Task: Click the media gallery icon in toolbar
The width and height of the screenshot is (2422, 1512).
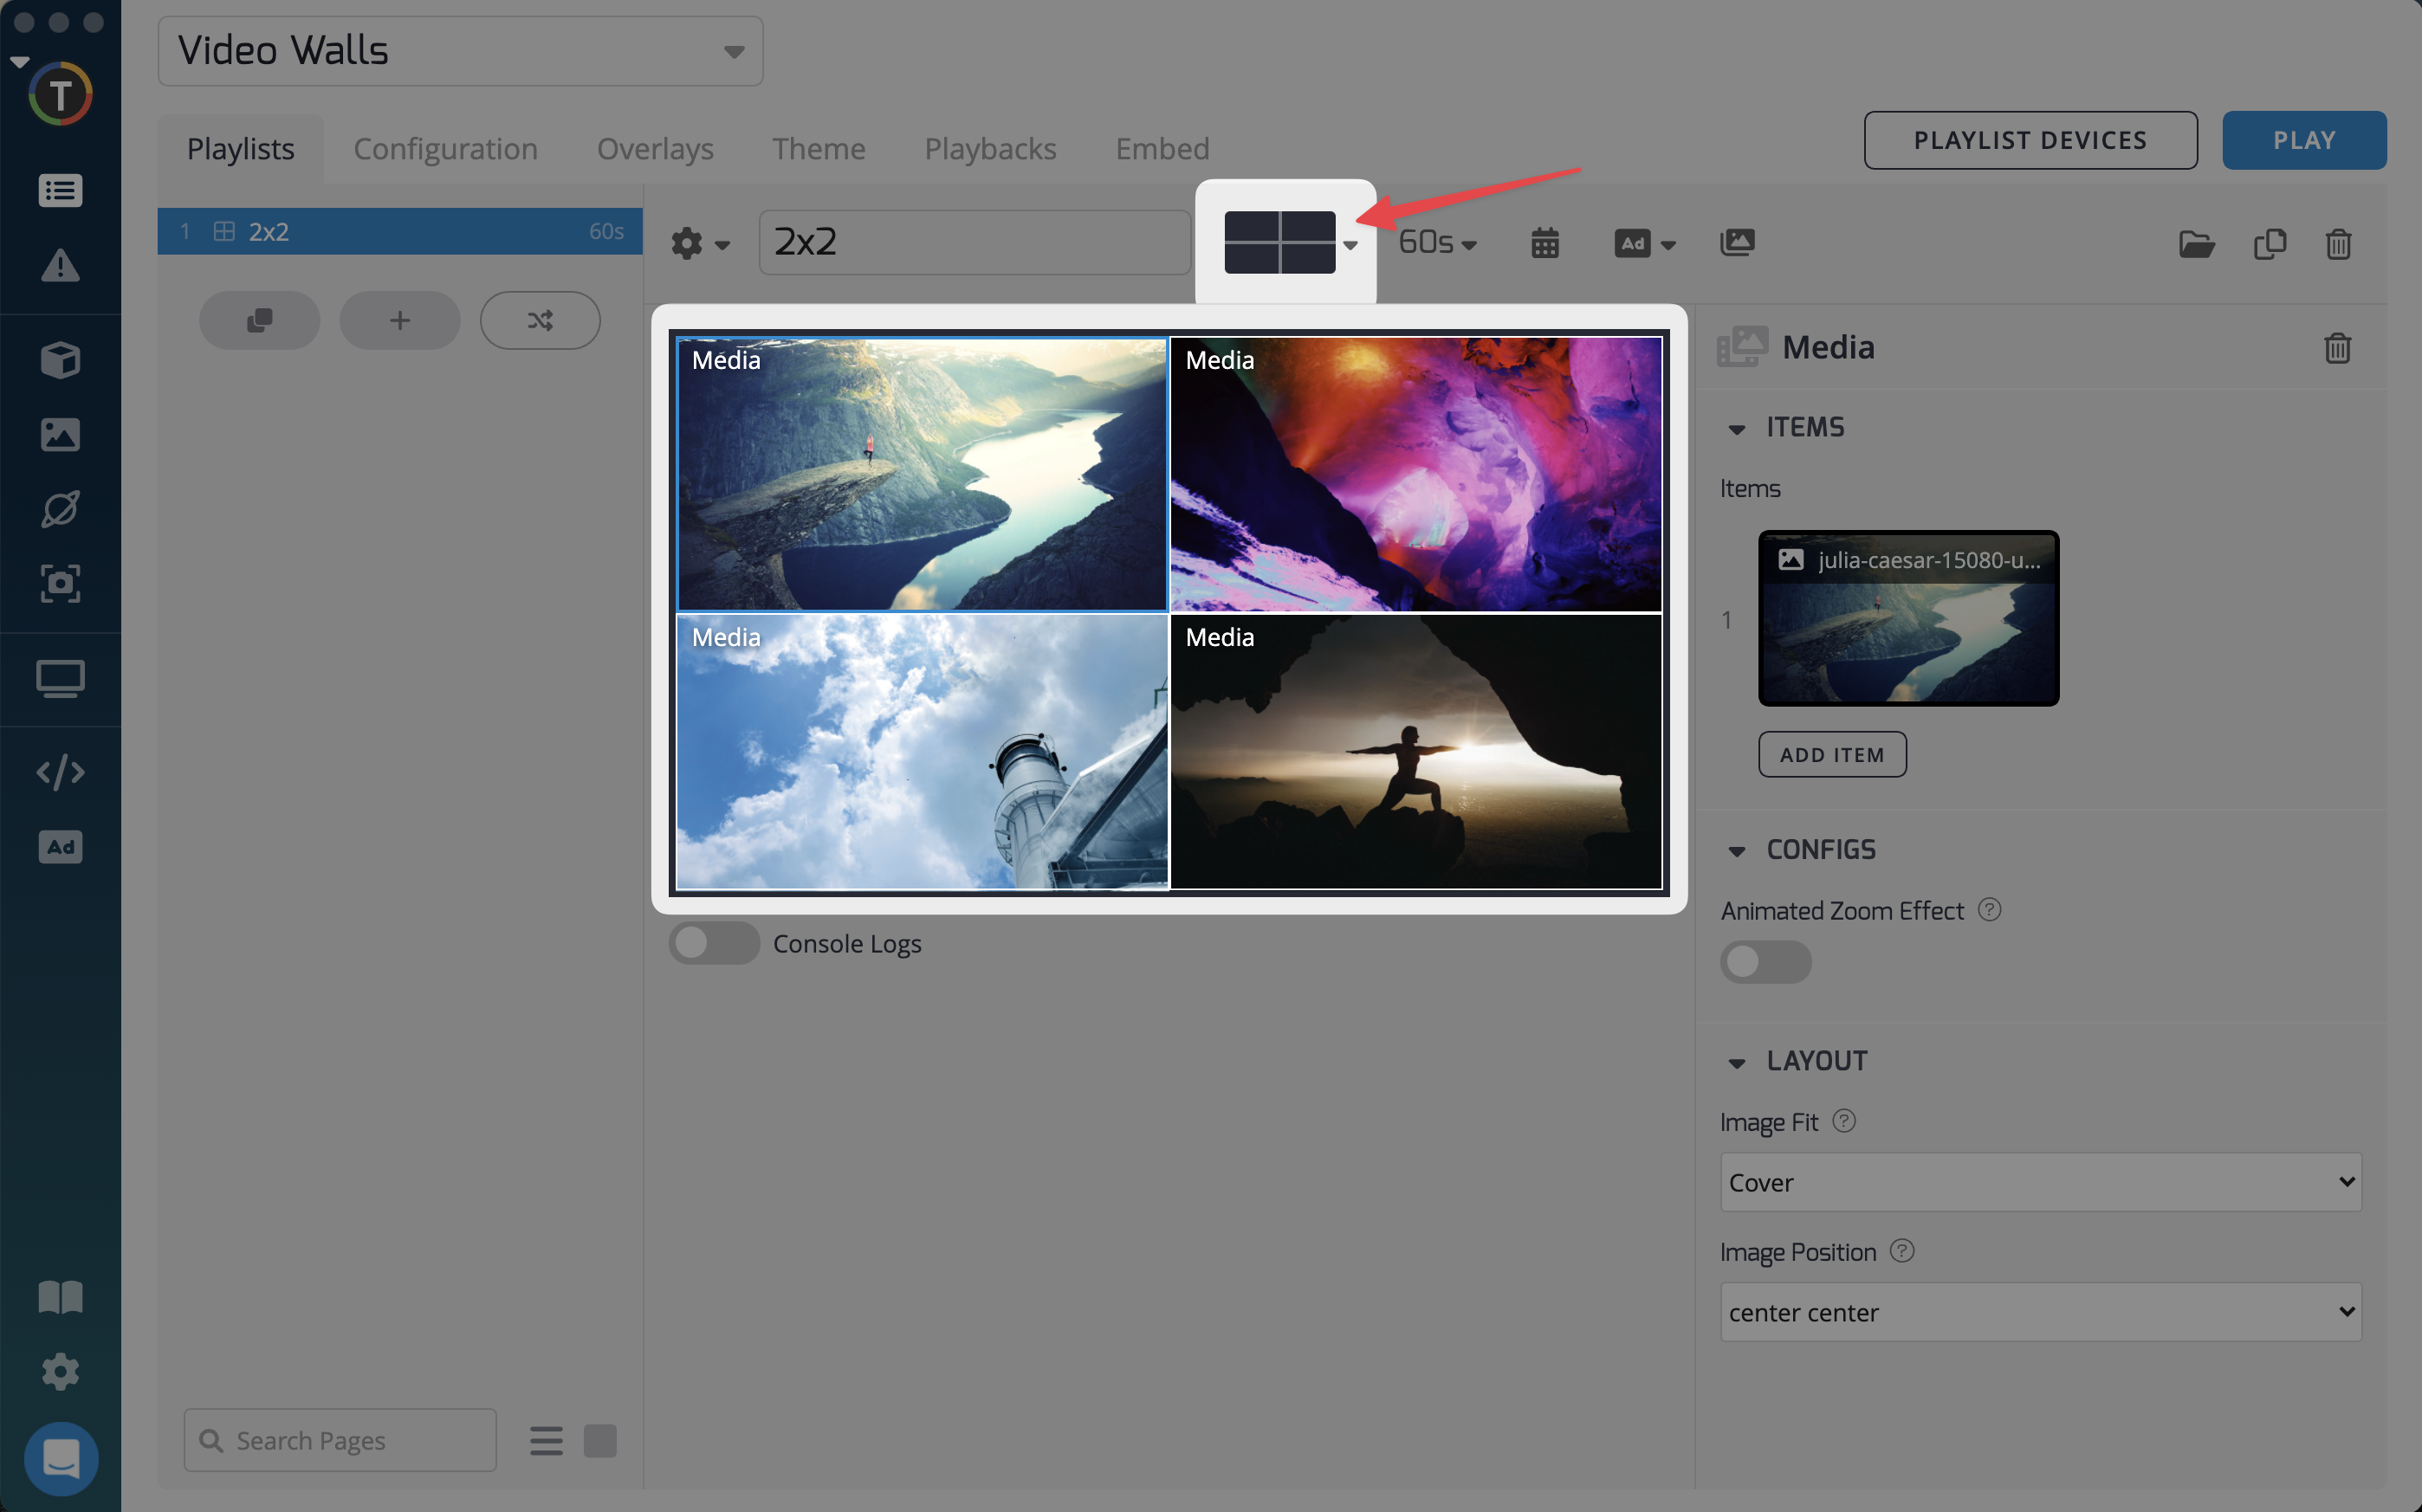Action: [1737, 243]
